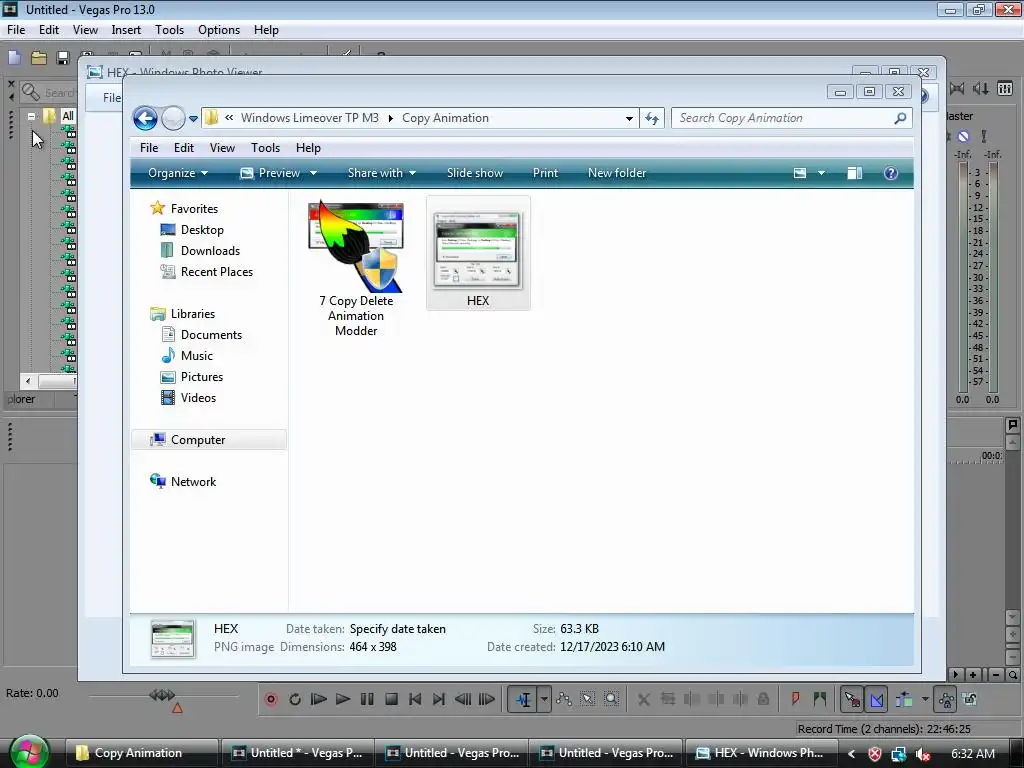The height and width of the screenshot is (768, 1024).
Task: Click the Lock Event icon in Vegas toolbar
Action: coord(763,699)
